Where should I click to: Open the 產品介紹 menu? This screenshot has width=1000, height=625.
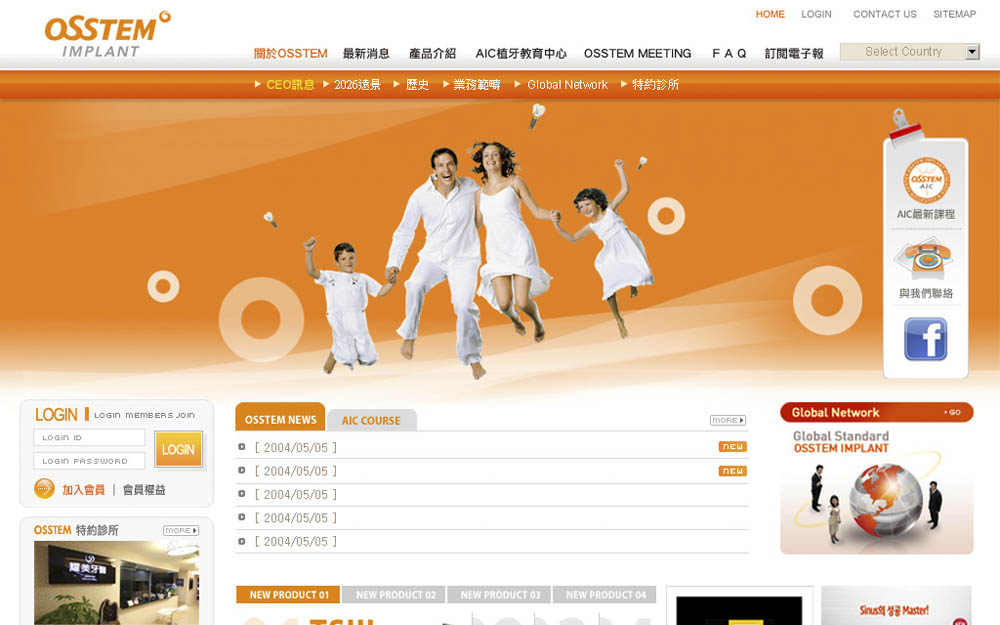[432, 54]
